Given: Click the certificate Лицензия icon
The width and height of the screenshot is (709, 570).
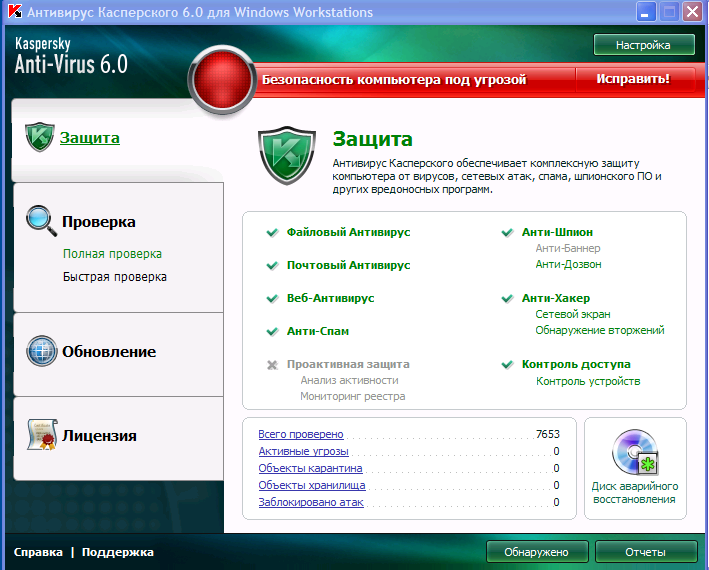Looking at the screenshot, I should coord(42,434).
